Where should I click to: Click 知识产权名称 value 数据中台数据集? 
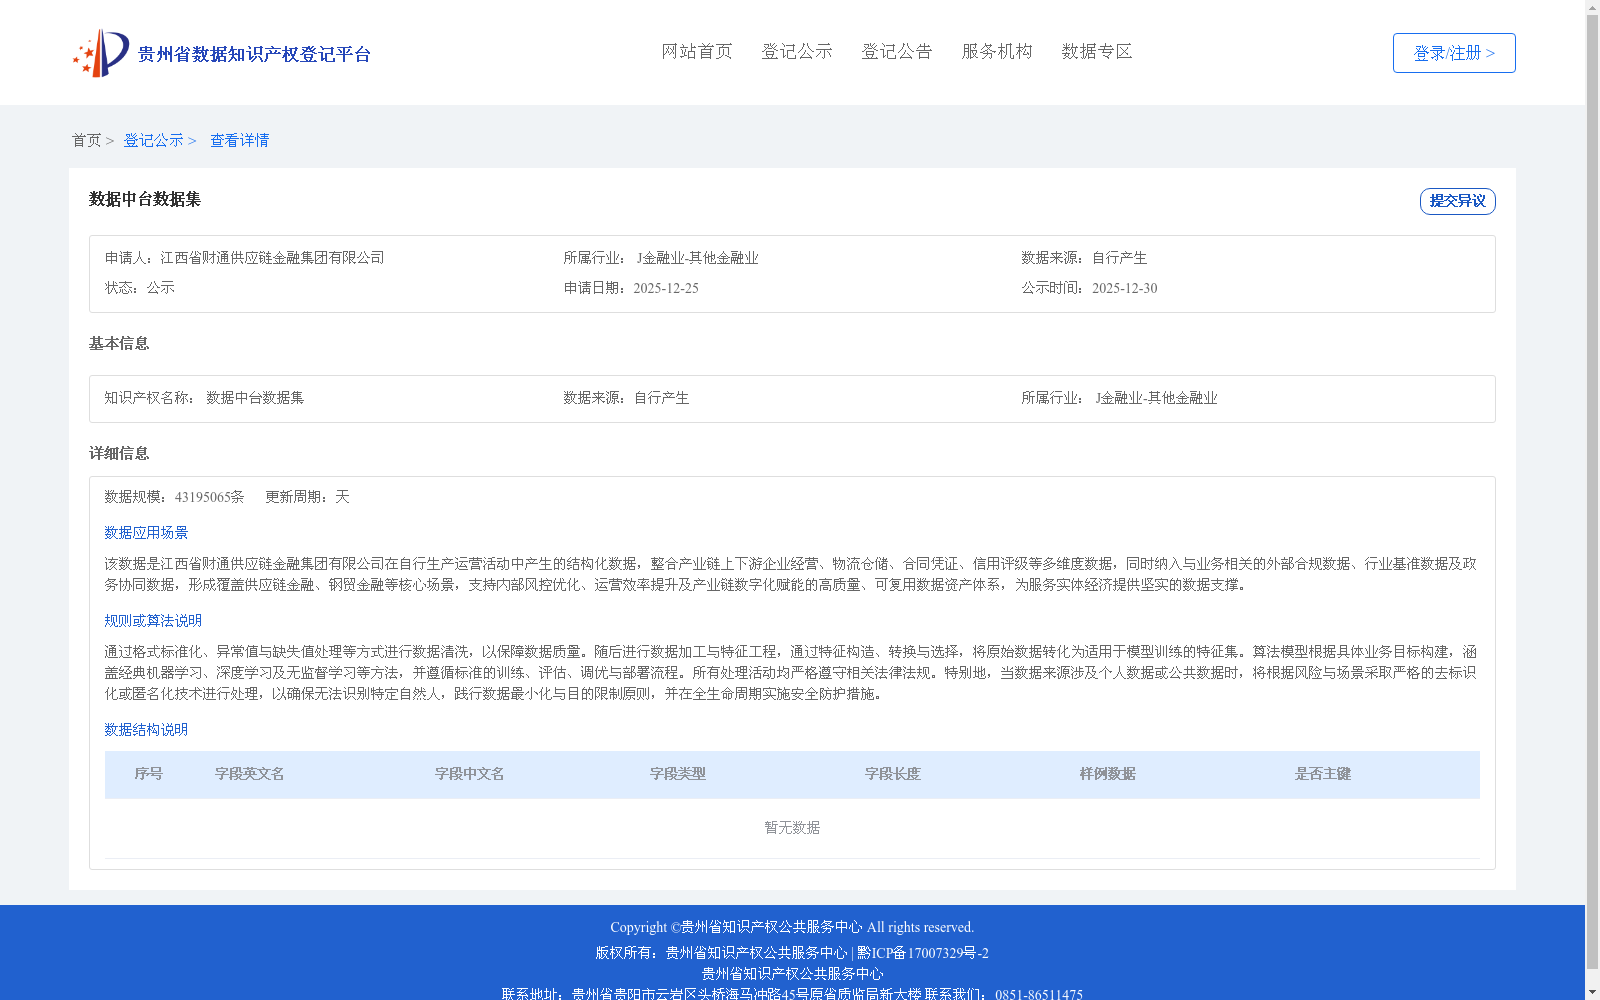click(255, 398)
